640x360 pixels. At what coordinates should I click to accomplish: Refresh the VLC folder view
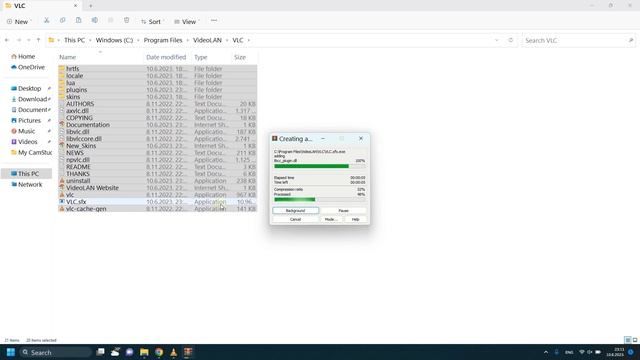(510, 40)
